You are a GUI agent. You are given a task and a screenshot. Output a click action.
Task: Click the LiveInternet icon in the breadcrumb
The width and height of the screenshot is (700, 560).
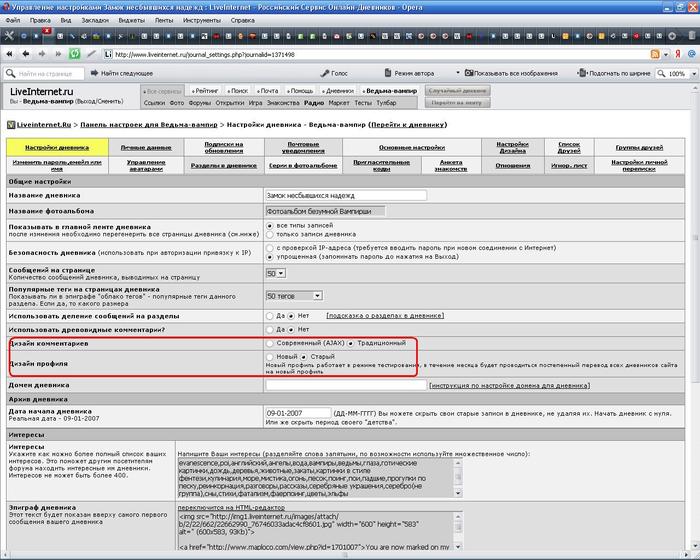(x=11, y=125)
